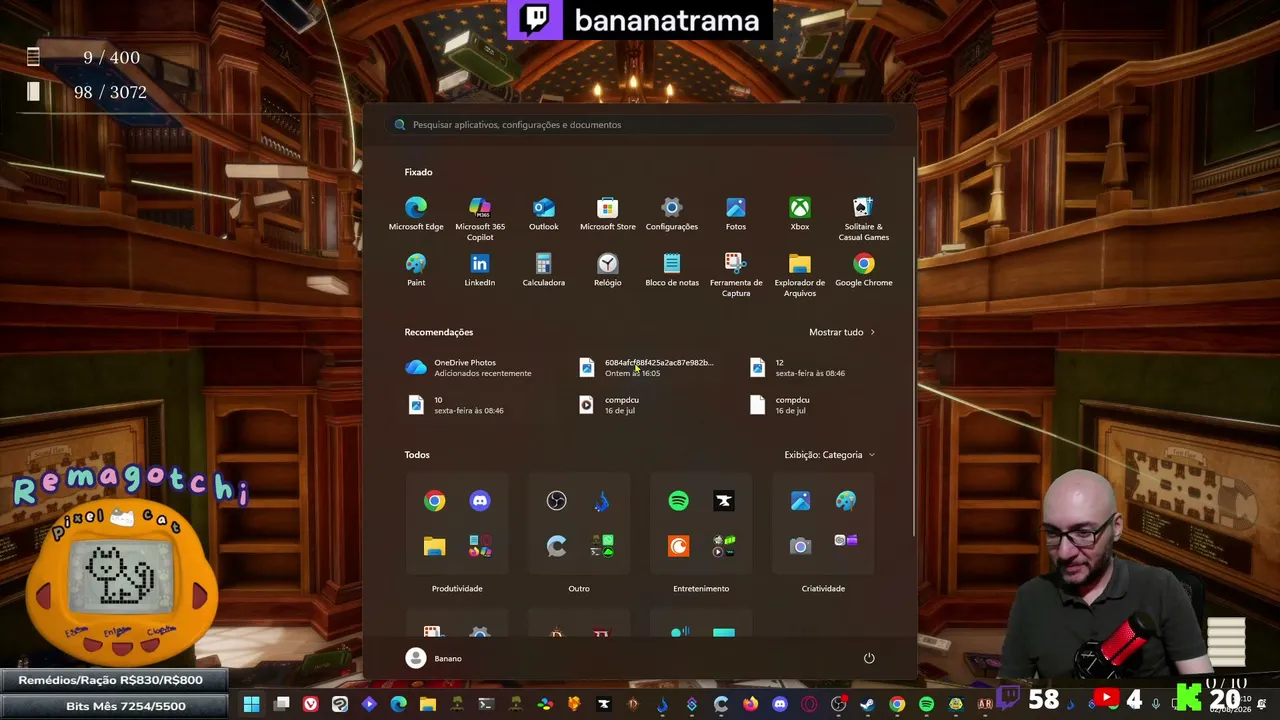Click the power button in Start menu

click(869, 658)
